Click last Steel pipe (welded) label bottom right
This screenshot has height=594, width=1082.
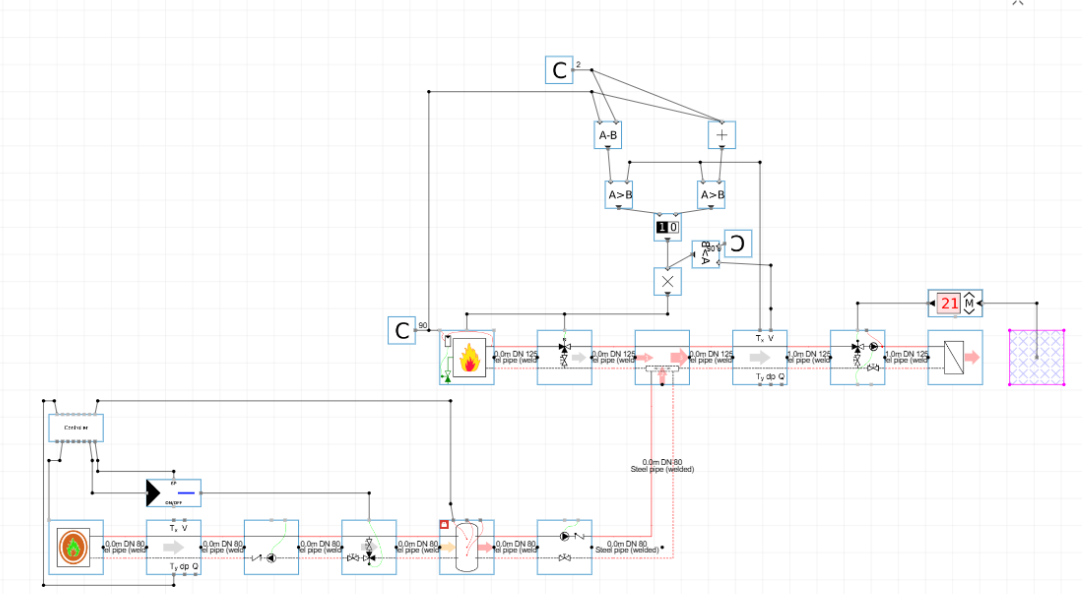tap(627, 551)
